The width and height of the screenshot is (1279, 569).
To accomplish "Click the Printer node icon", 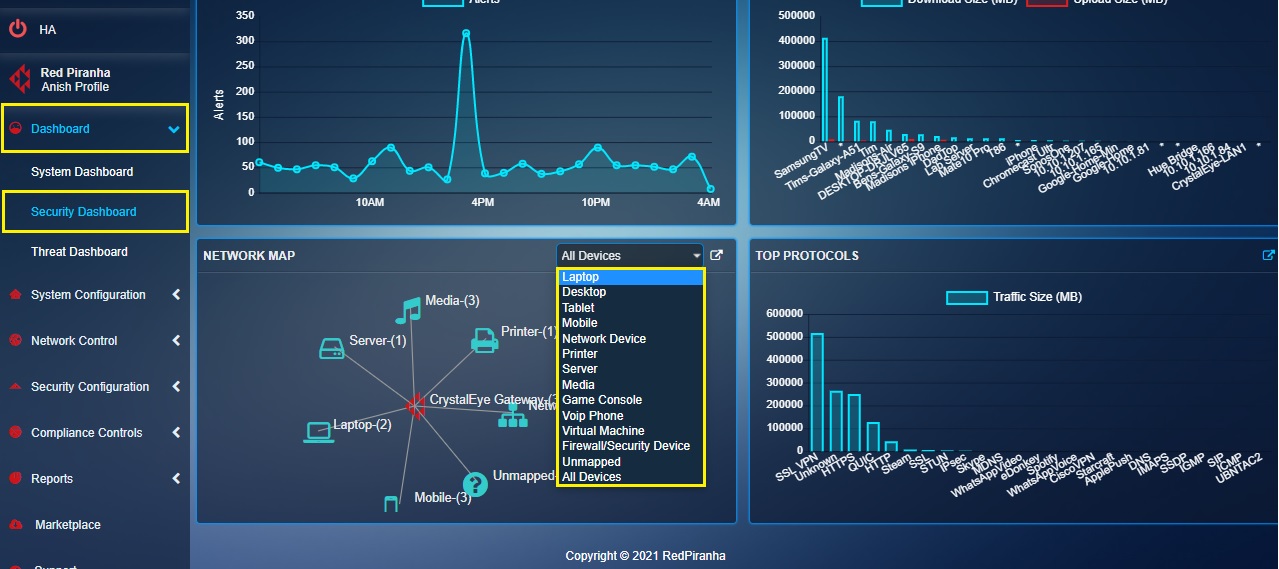I will pyautogui.click(x=485, y=340).
